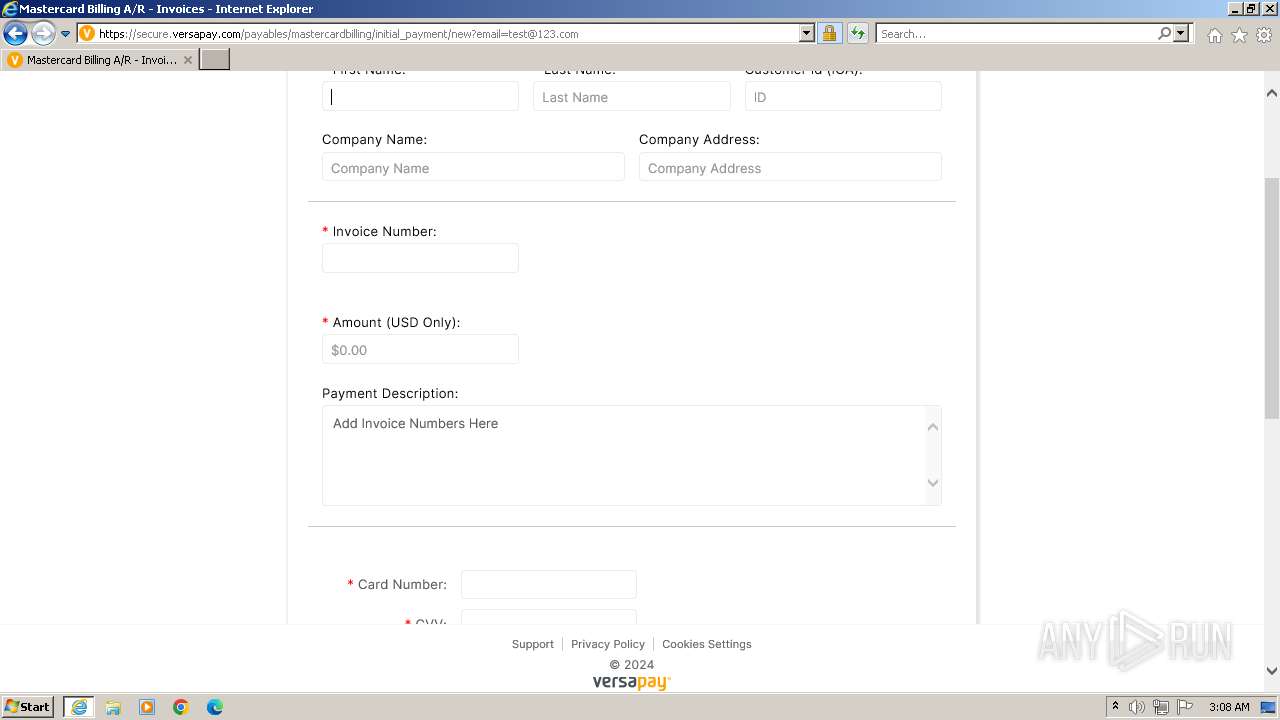Click the Refresh page icon
This screenshot has width=1280, height=720.
[857, 33]
